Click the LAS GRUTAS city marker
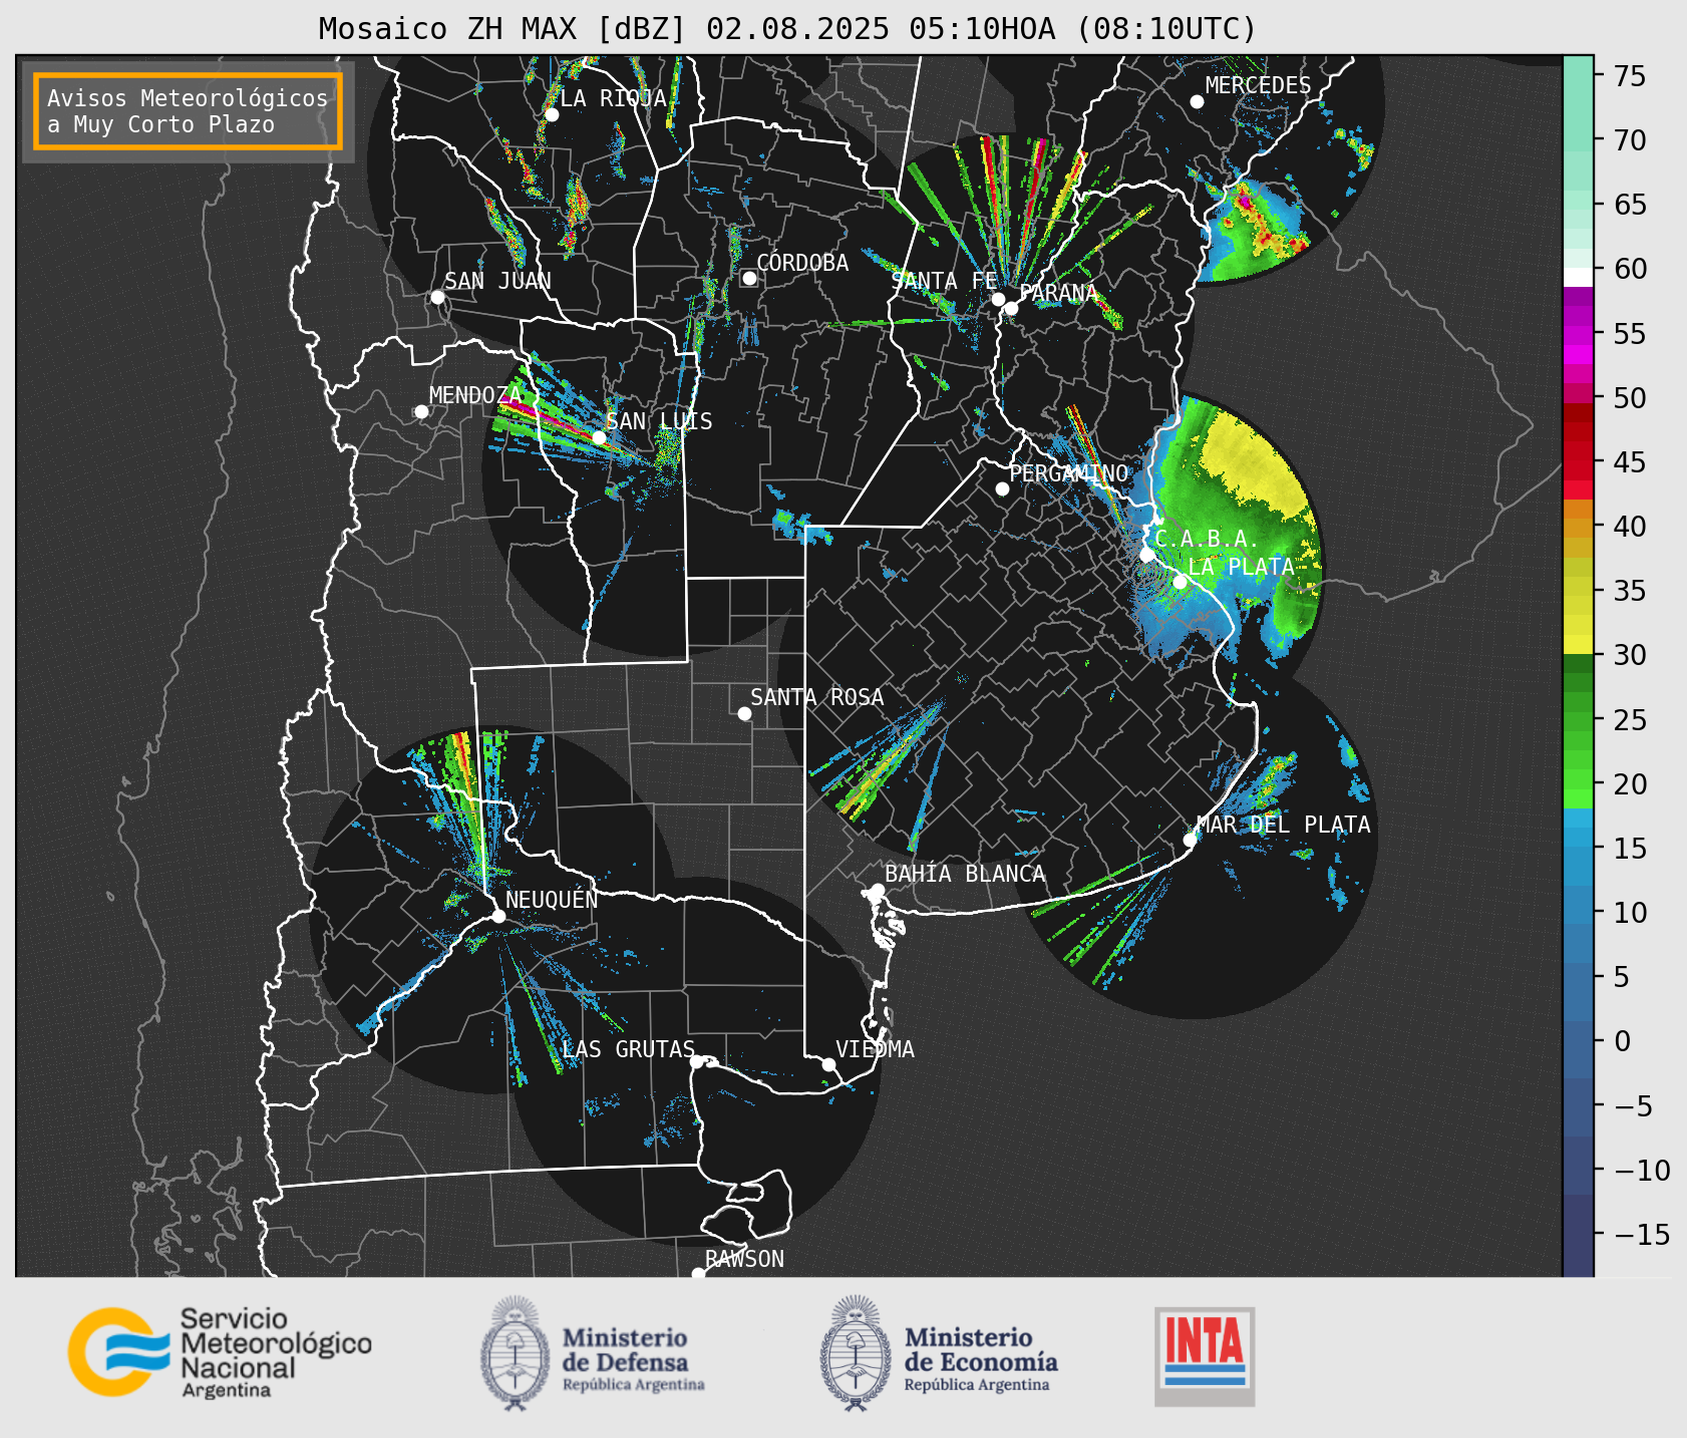 tap(697, 1062)
